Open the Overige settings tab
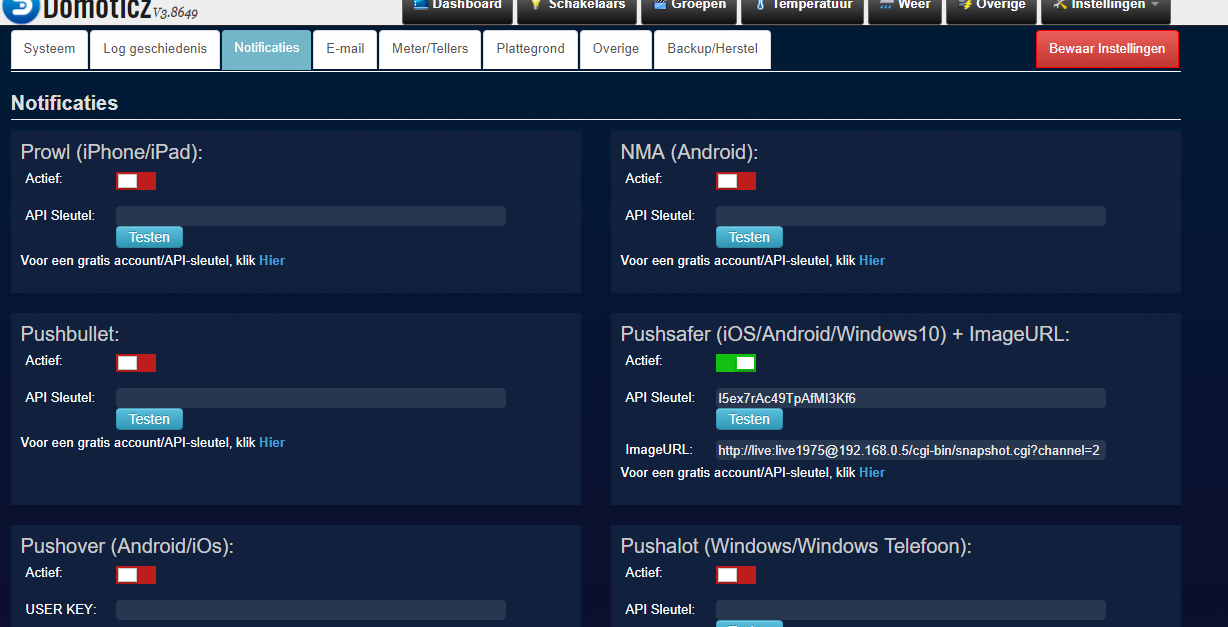The width and height of the screenshot is (1228, 627). 616,49
